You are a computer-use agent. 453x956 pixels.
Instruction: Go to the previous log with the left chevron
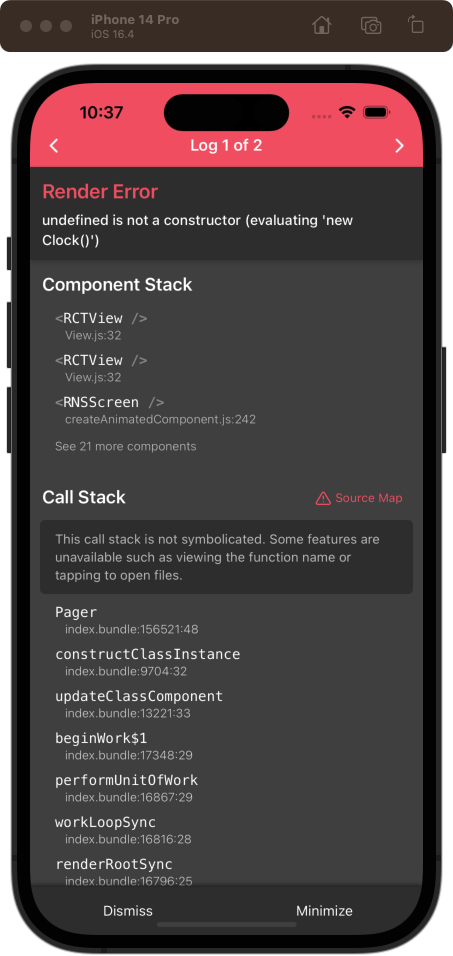coord(54,146)
